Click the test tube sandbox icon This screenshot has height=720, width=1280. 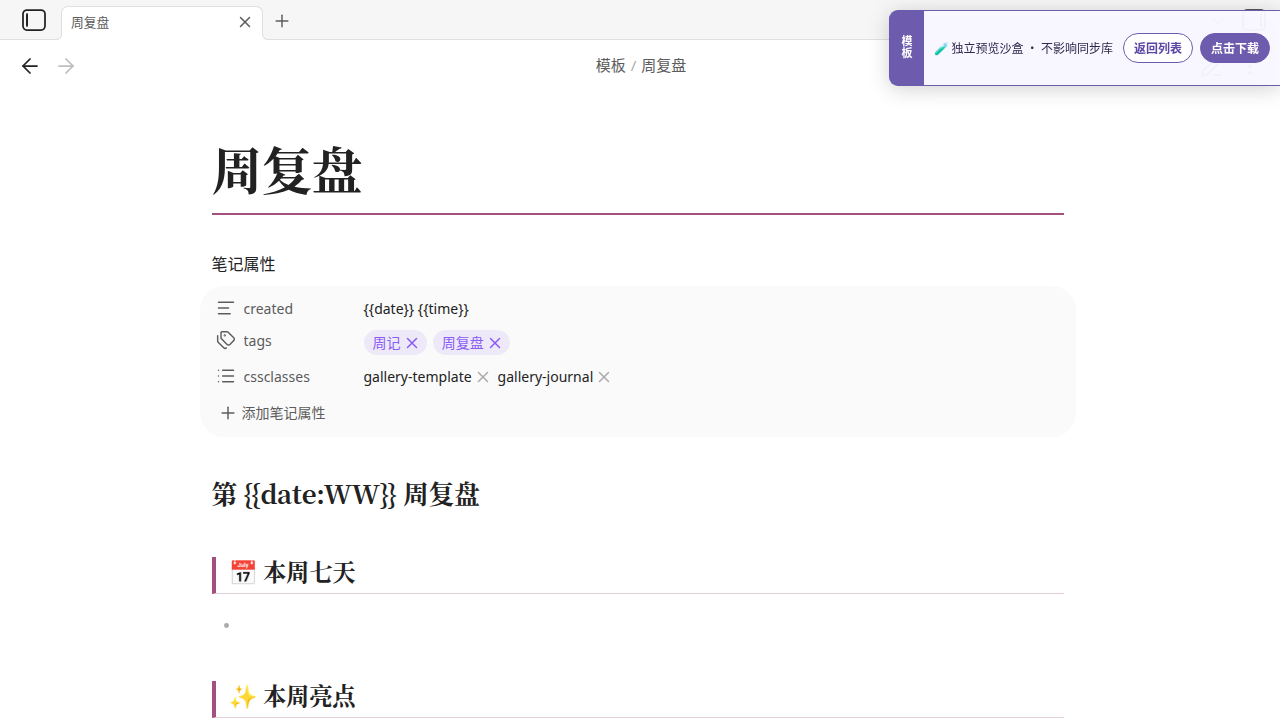coord(941,48)
